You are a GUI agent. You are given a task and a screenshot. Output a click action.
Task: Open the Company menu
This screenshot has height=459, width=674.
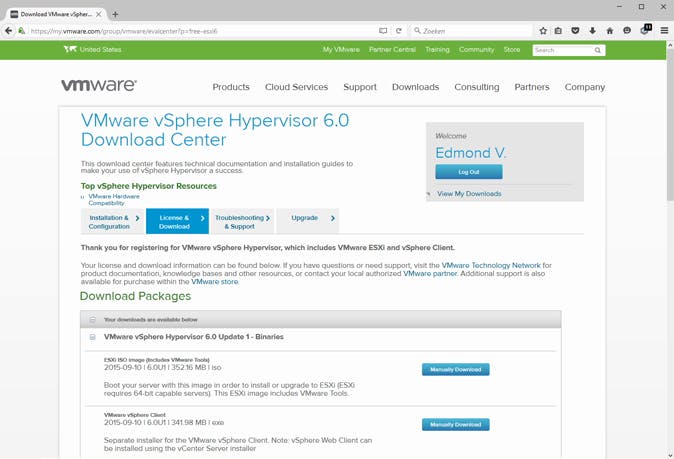585,87
